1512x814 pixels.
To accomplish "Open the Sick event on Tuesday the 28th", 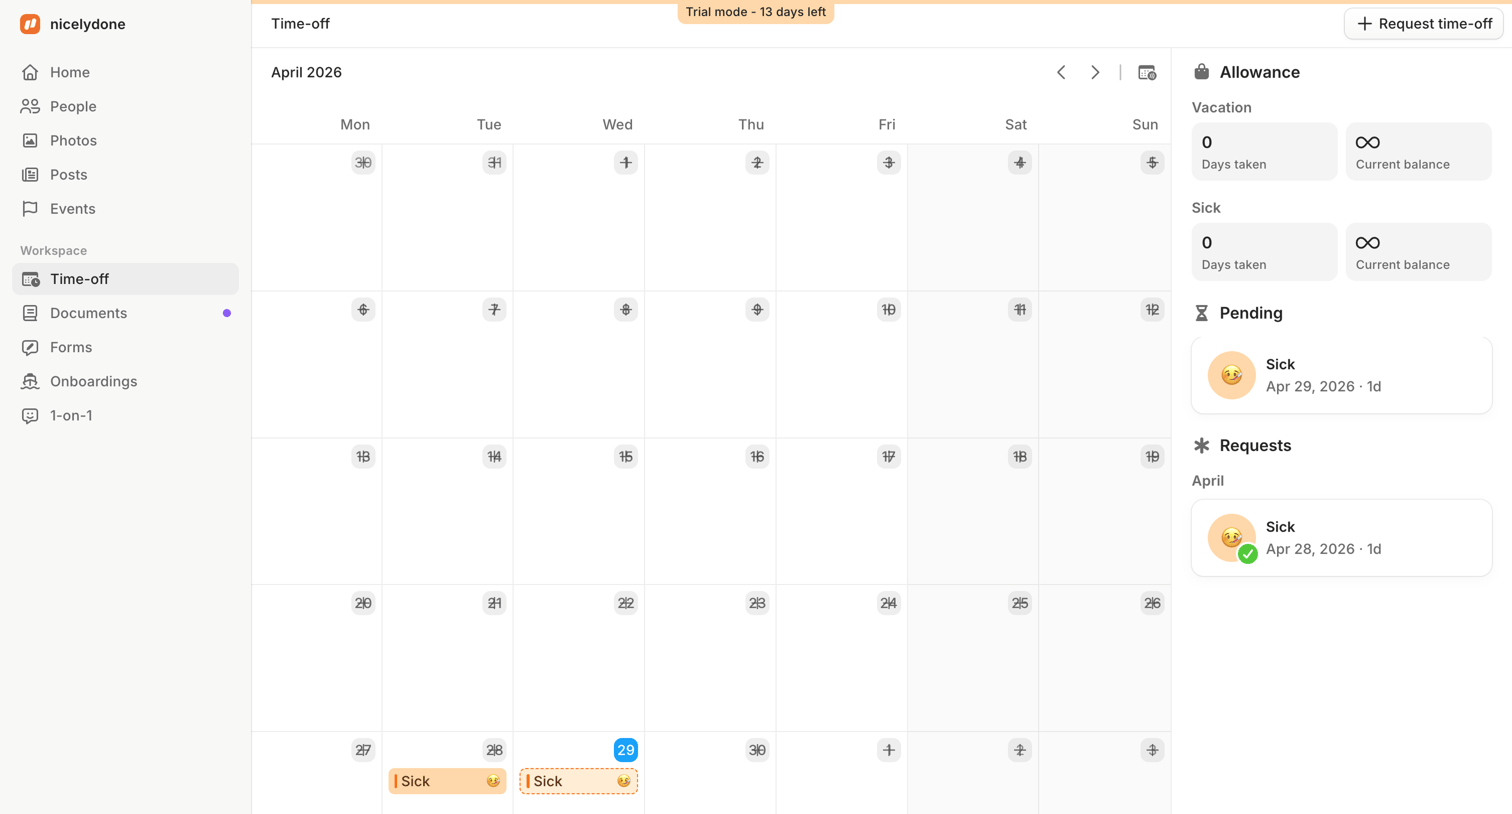I will (447, 781).
